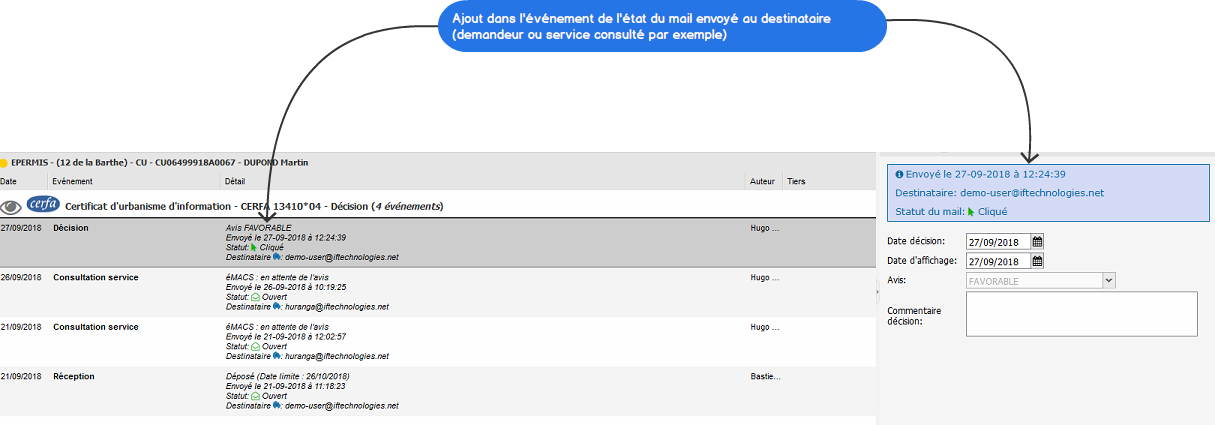This screenshot has height=425, width=1215.
Task: Select the 21/09/2018 Réception event row
Action: pos(437,391)
